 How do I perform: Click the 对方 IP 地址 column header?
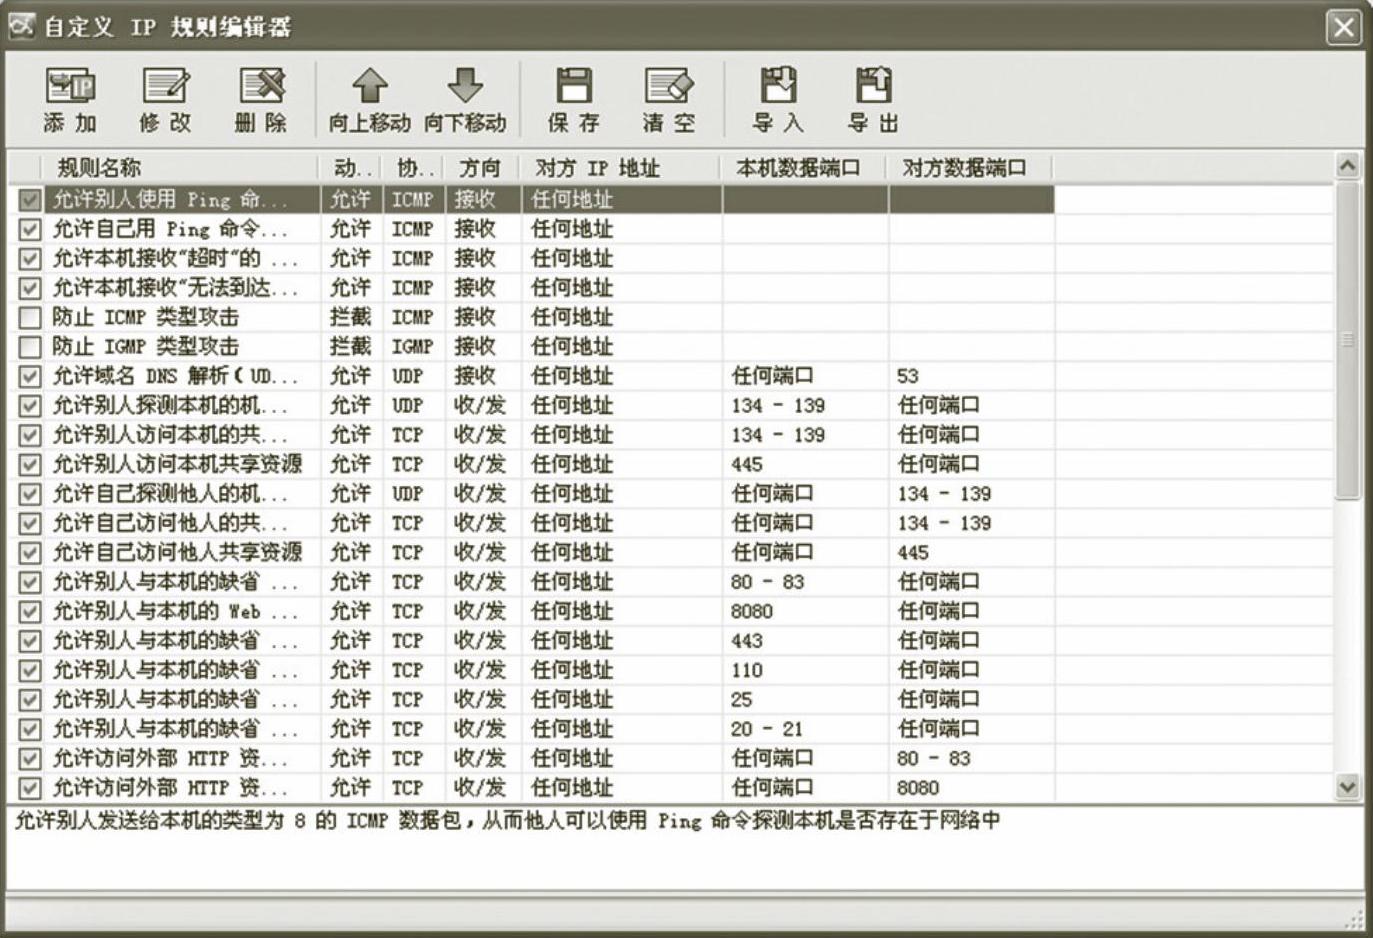pos(620,168)
